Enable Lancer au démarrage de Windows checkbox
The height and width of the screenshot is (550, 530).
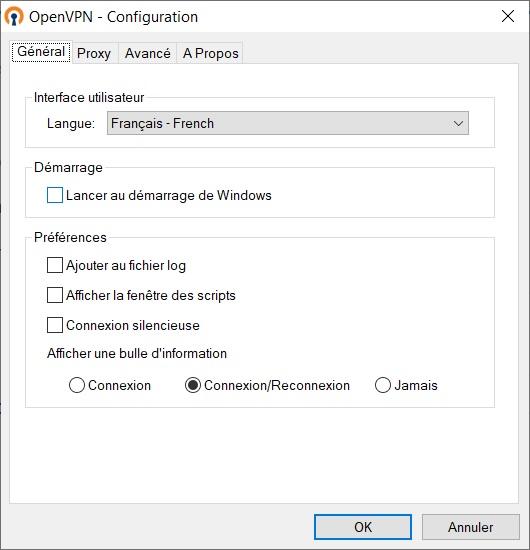click(x=55, y=195)
